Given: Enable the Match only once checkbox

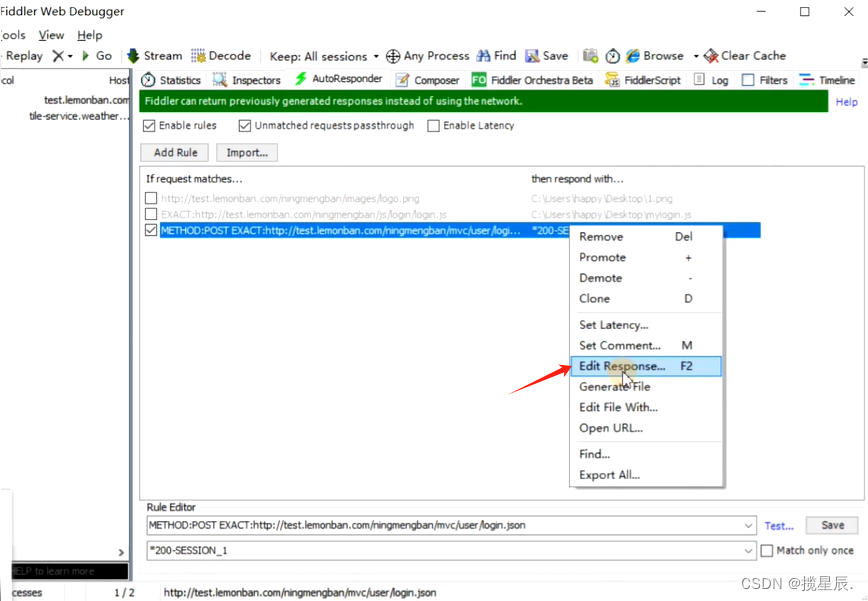Looking at the screenshot, I should (767, 551).
